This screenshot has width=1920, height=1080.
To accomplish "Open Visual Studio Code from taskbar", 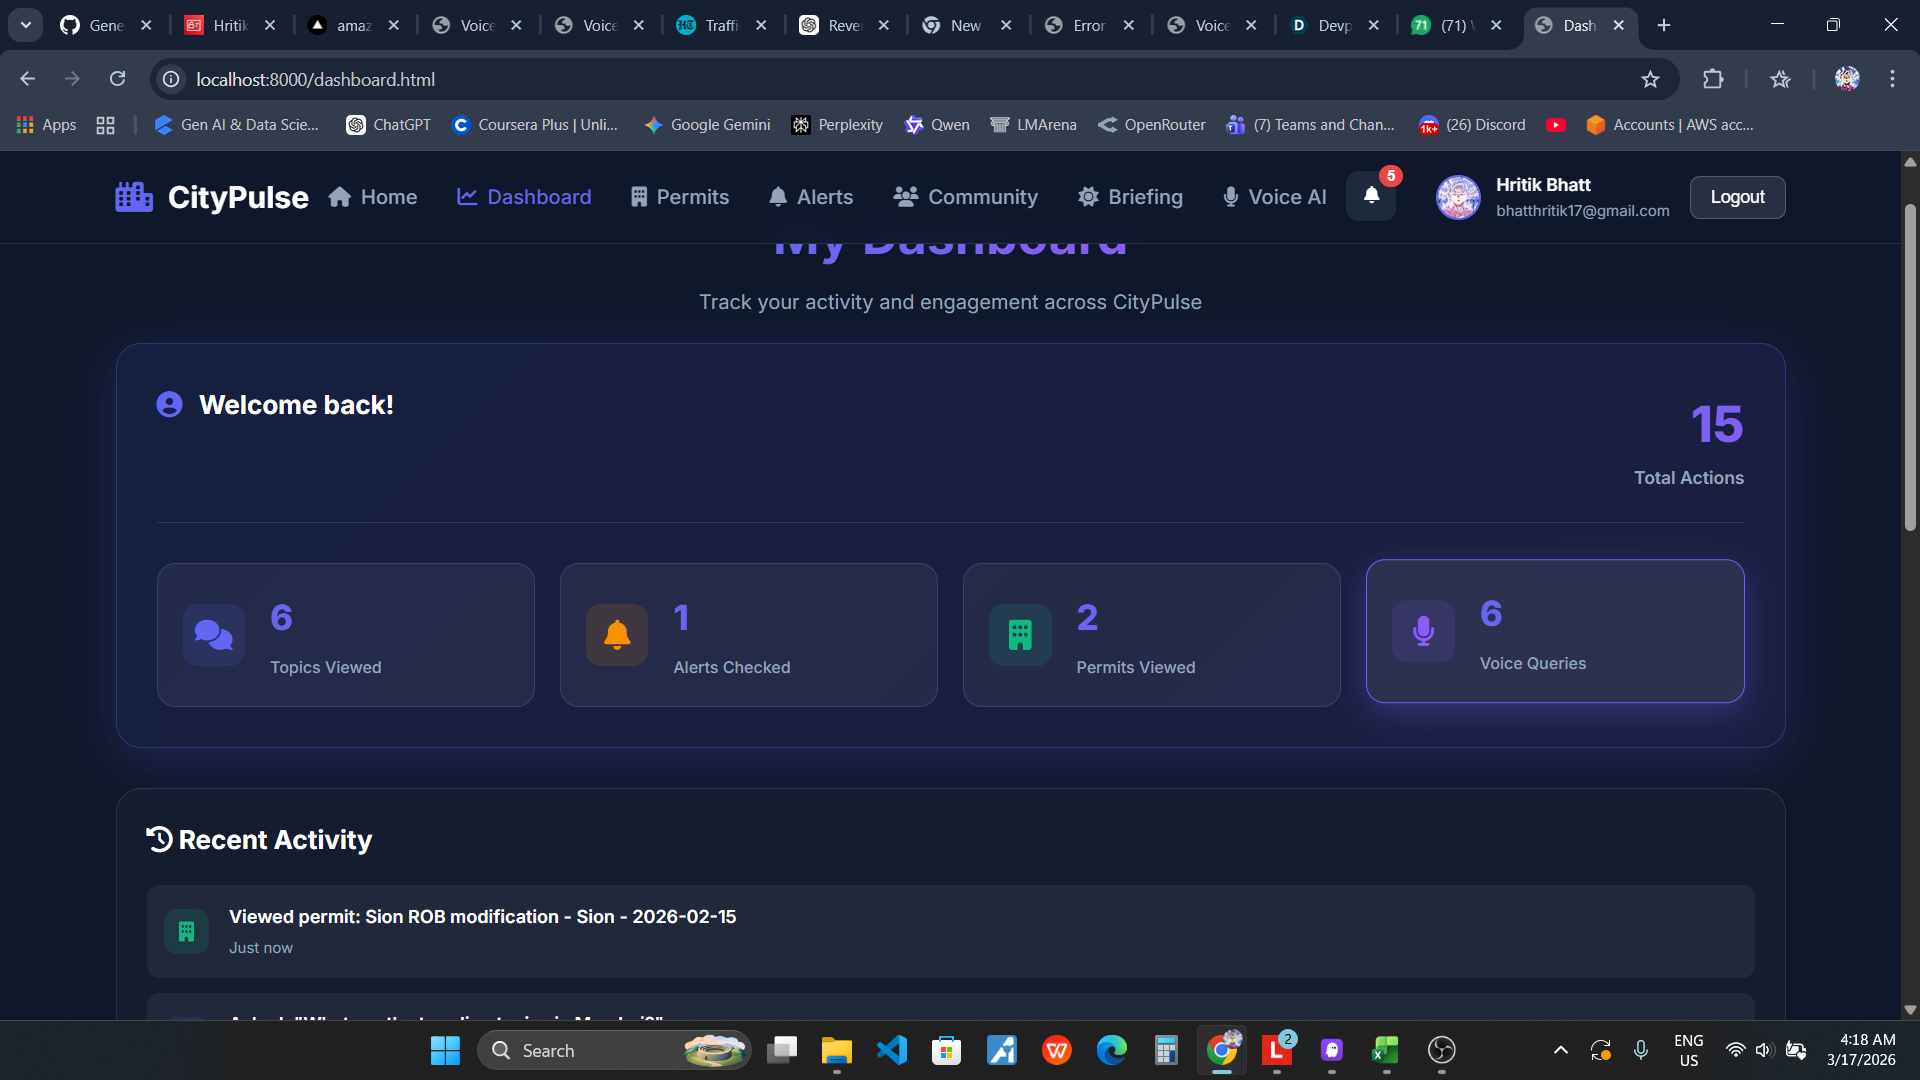I will (x=891, y=1050).
